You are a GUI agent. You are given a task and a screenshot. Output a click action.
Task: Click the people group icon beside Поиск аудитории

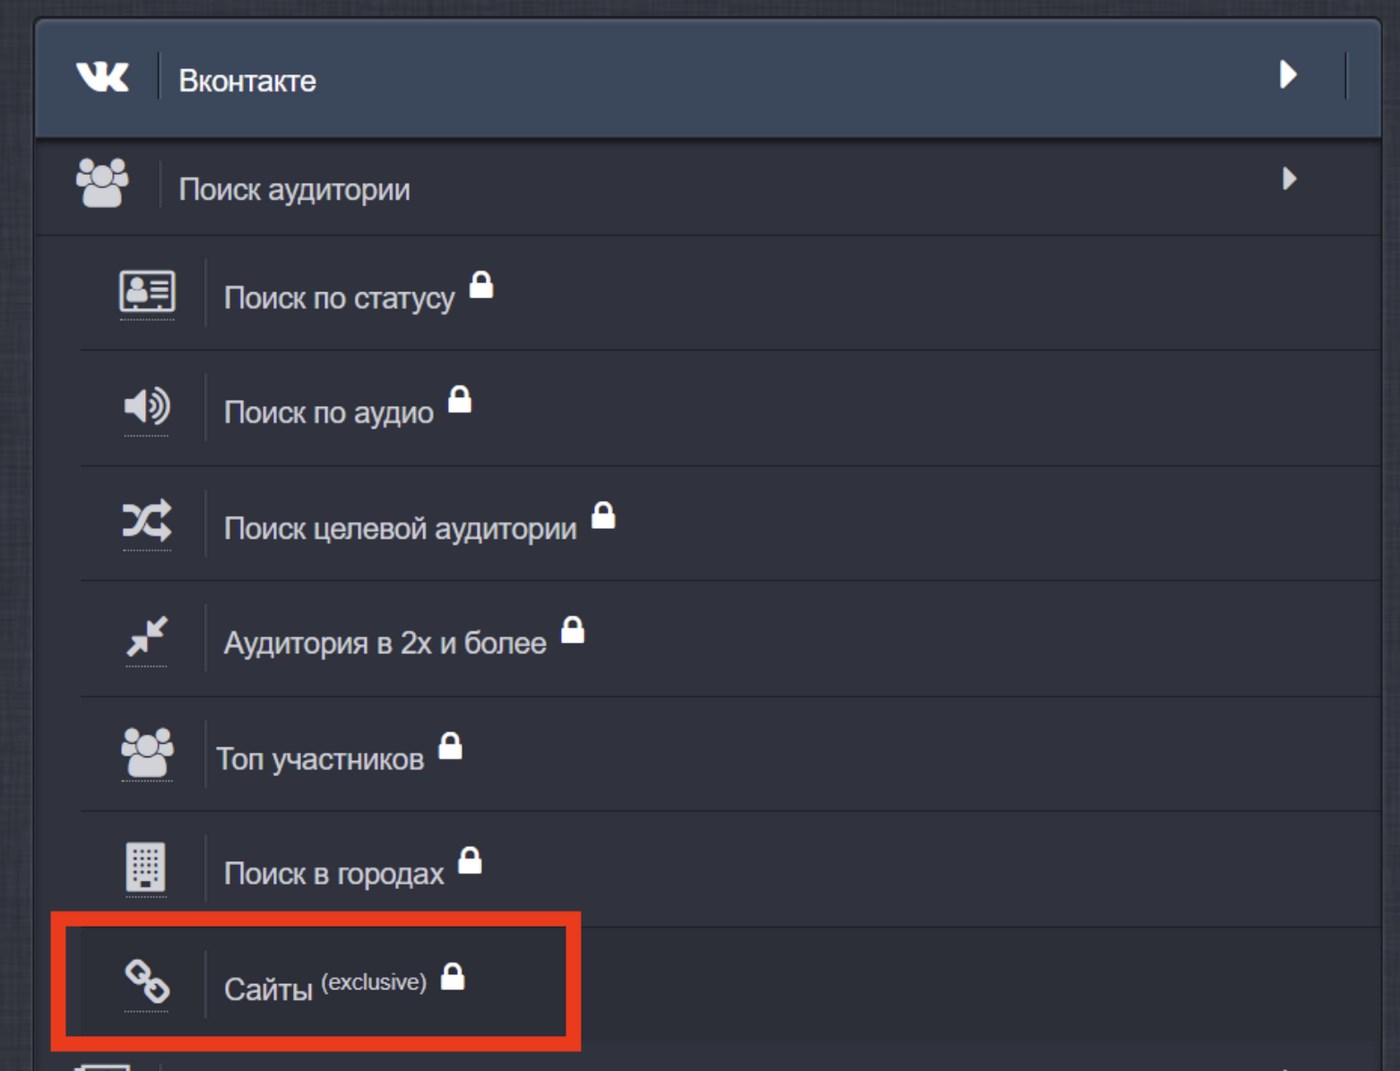point(102,183)
